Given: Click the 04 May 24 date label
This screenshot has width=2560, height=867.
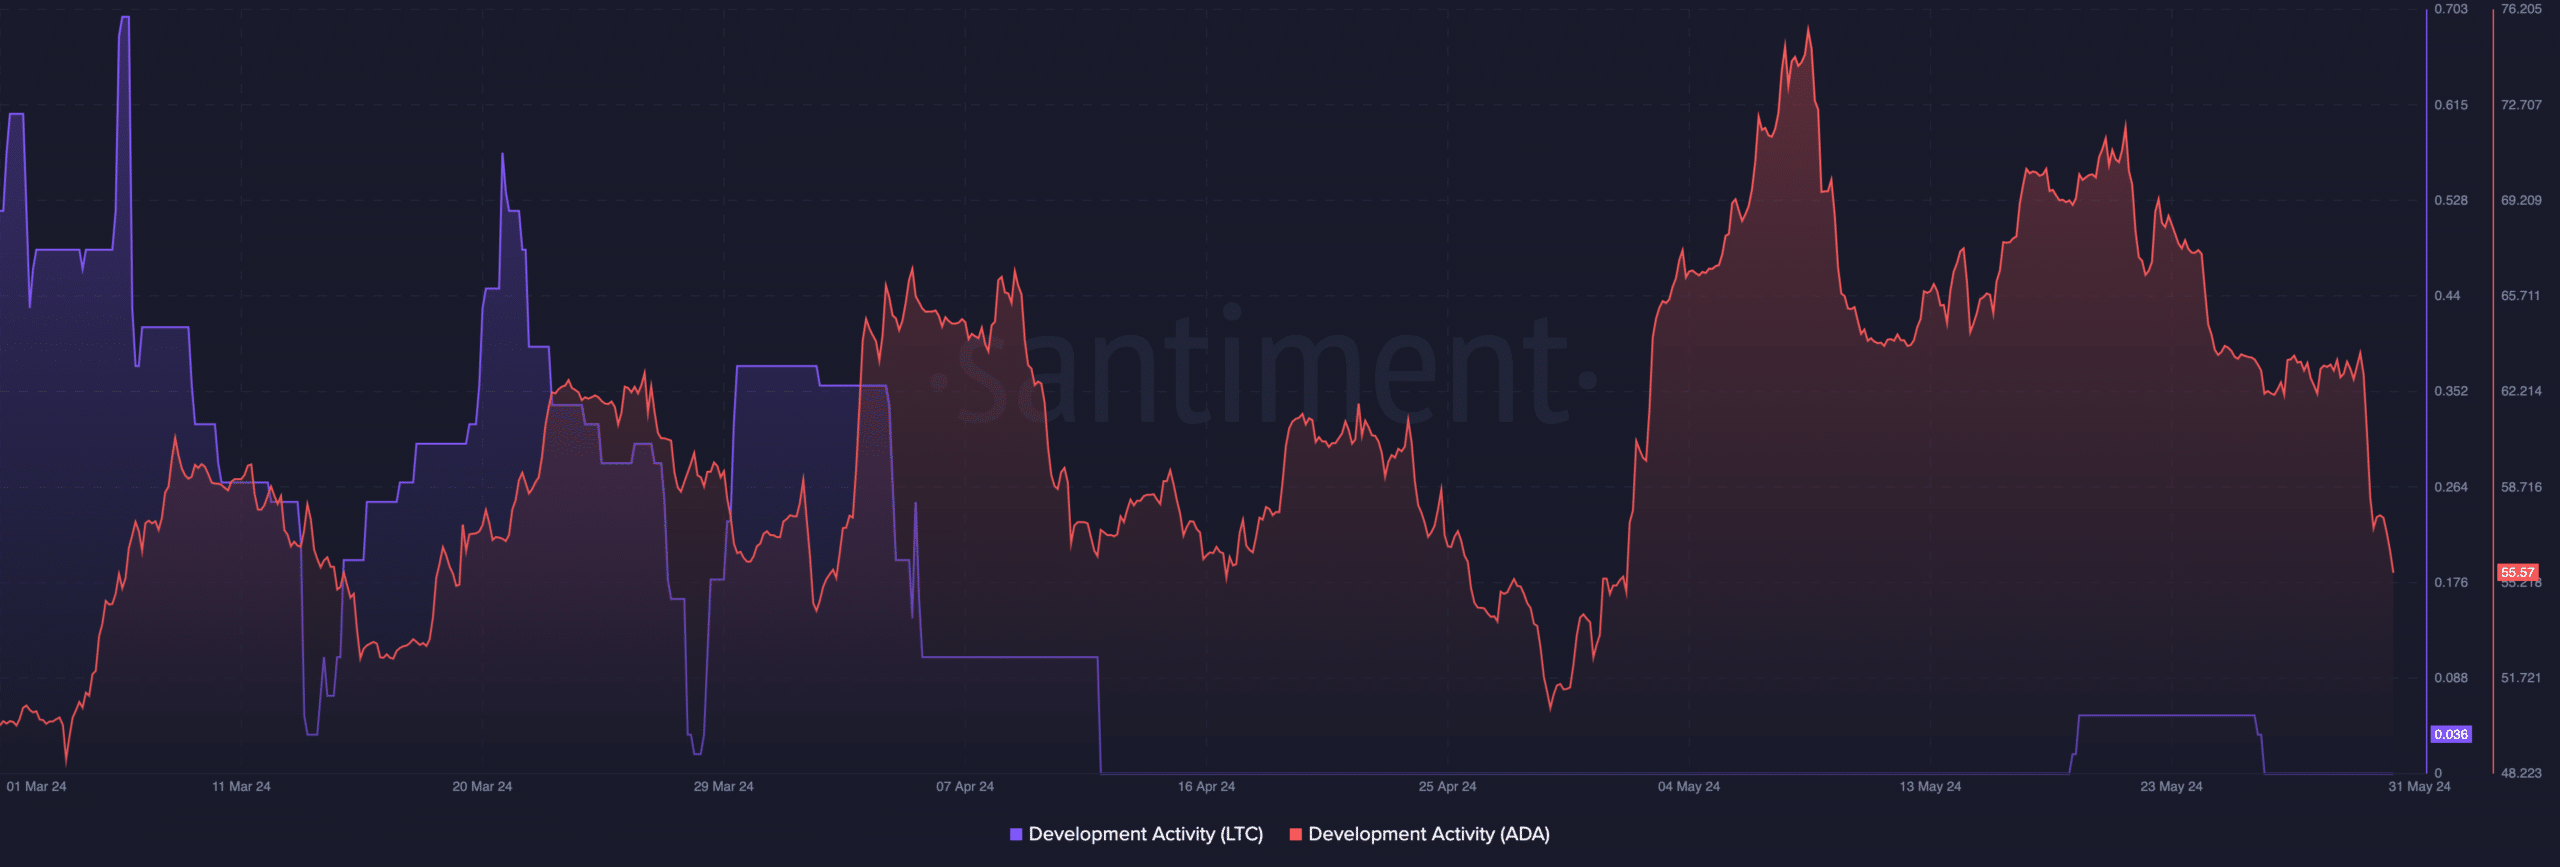Looking at the screenshot, I should pos(1689,787).
